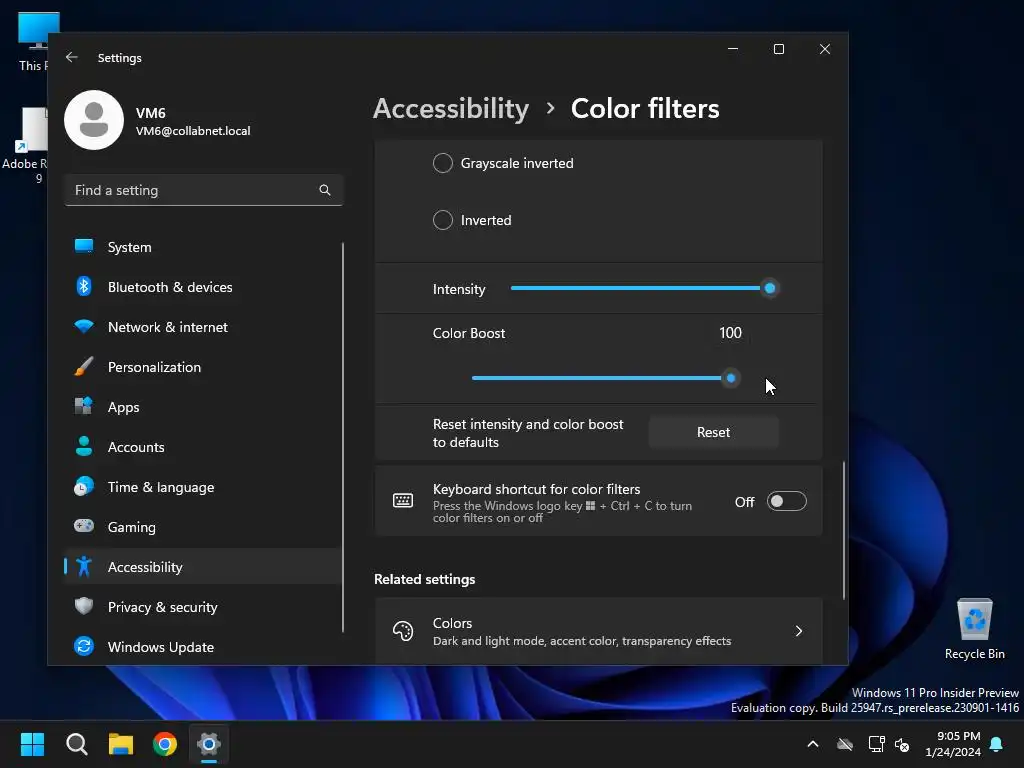Click the keyboard icon beside shortcut setting

(403, 501)
